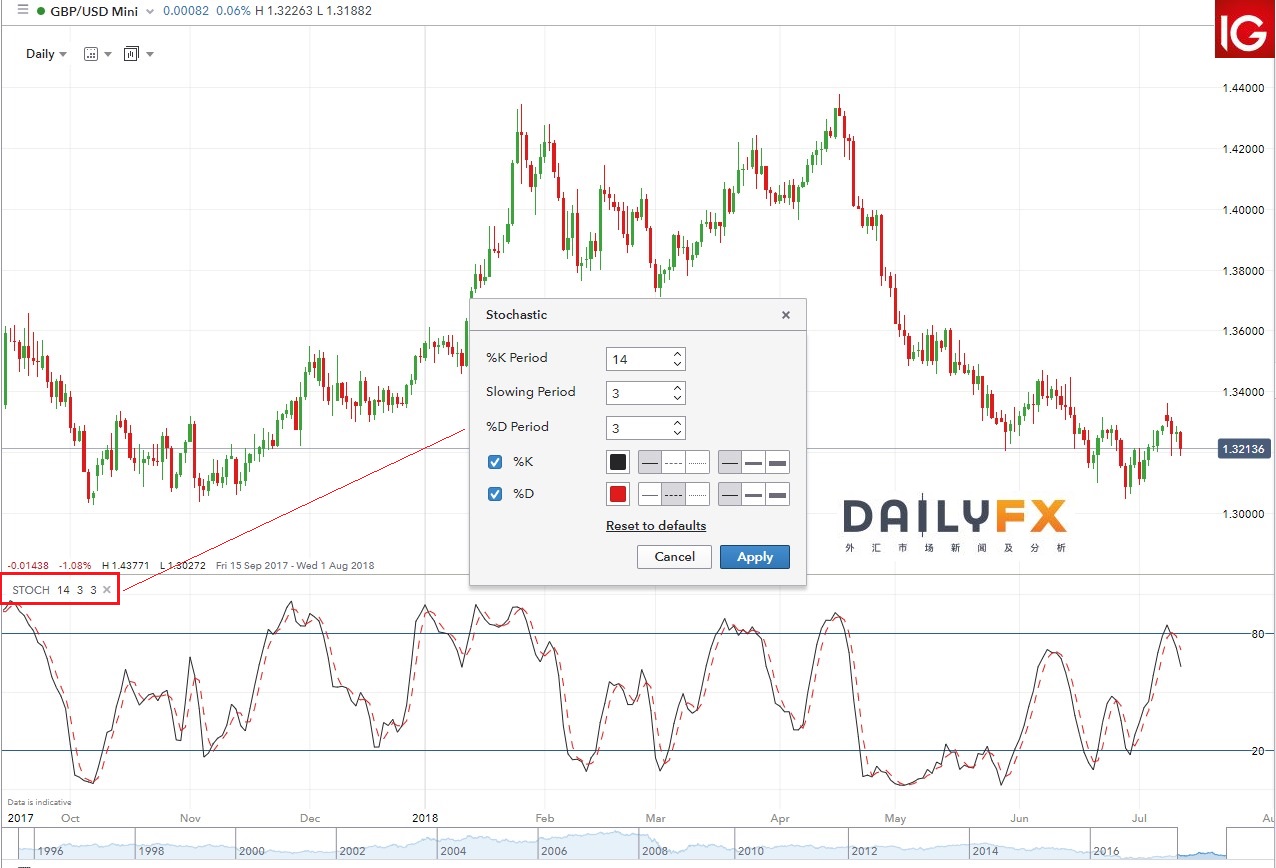Select dashed line style for %K
The height and width of the screenshot is (868, 1276).
pyautogui.click(x=673, y=462)
